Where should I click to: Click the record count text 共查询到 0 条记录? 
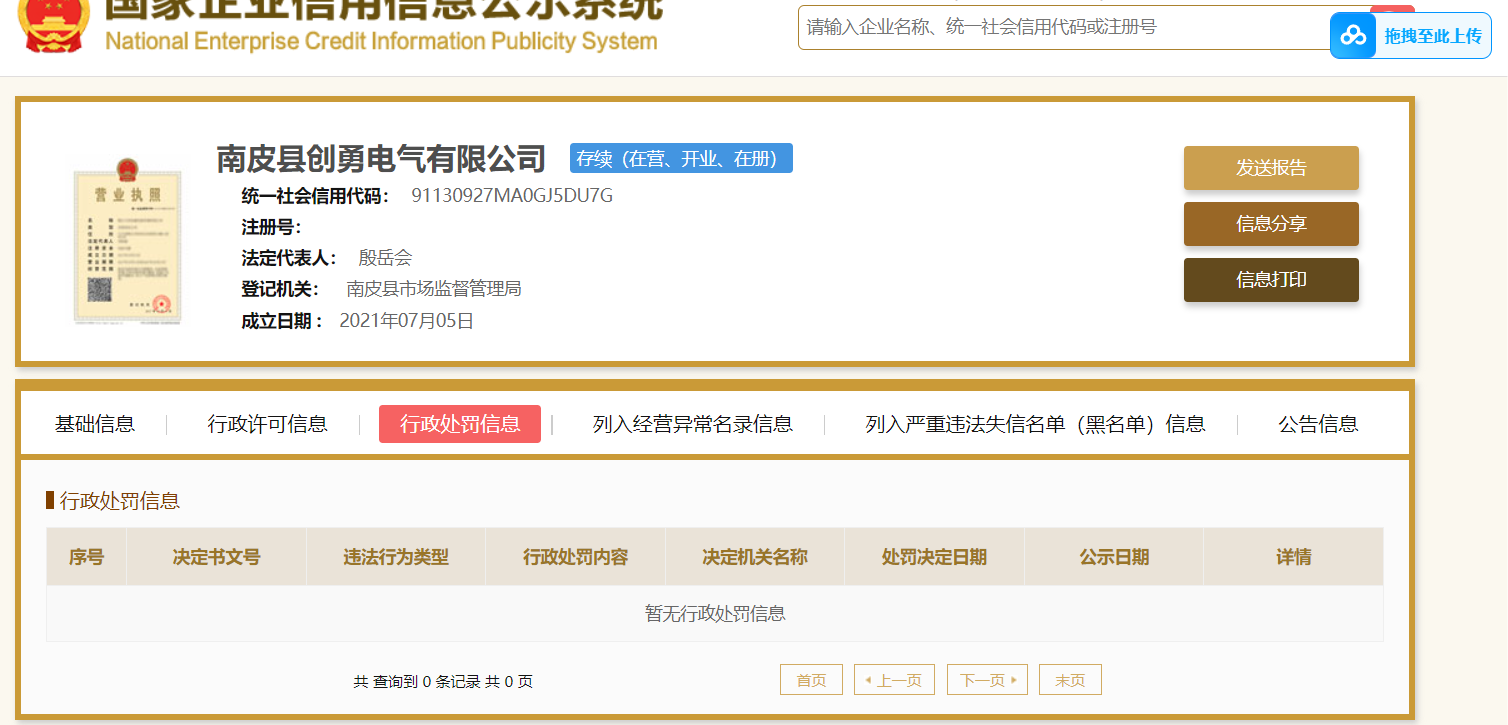click(417, 682)
